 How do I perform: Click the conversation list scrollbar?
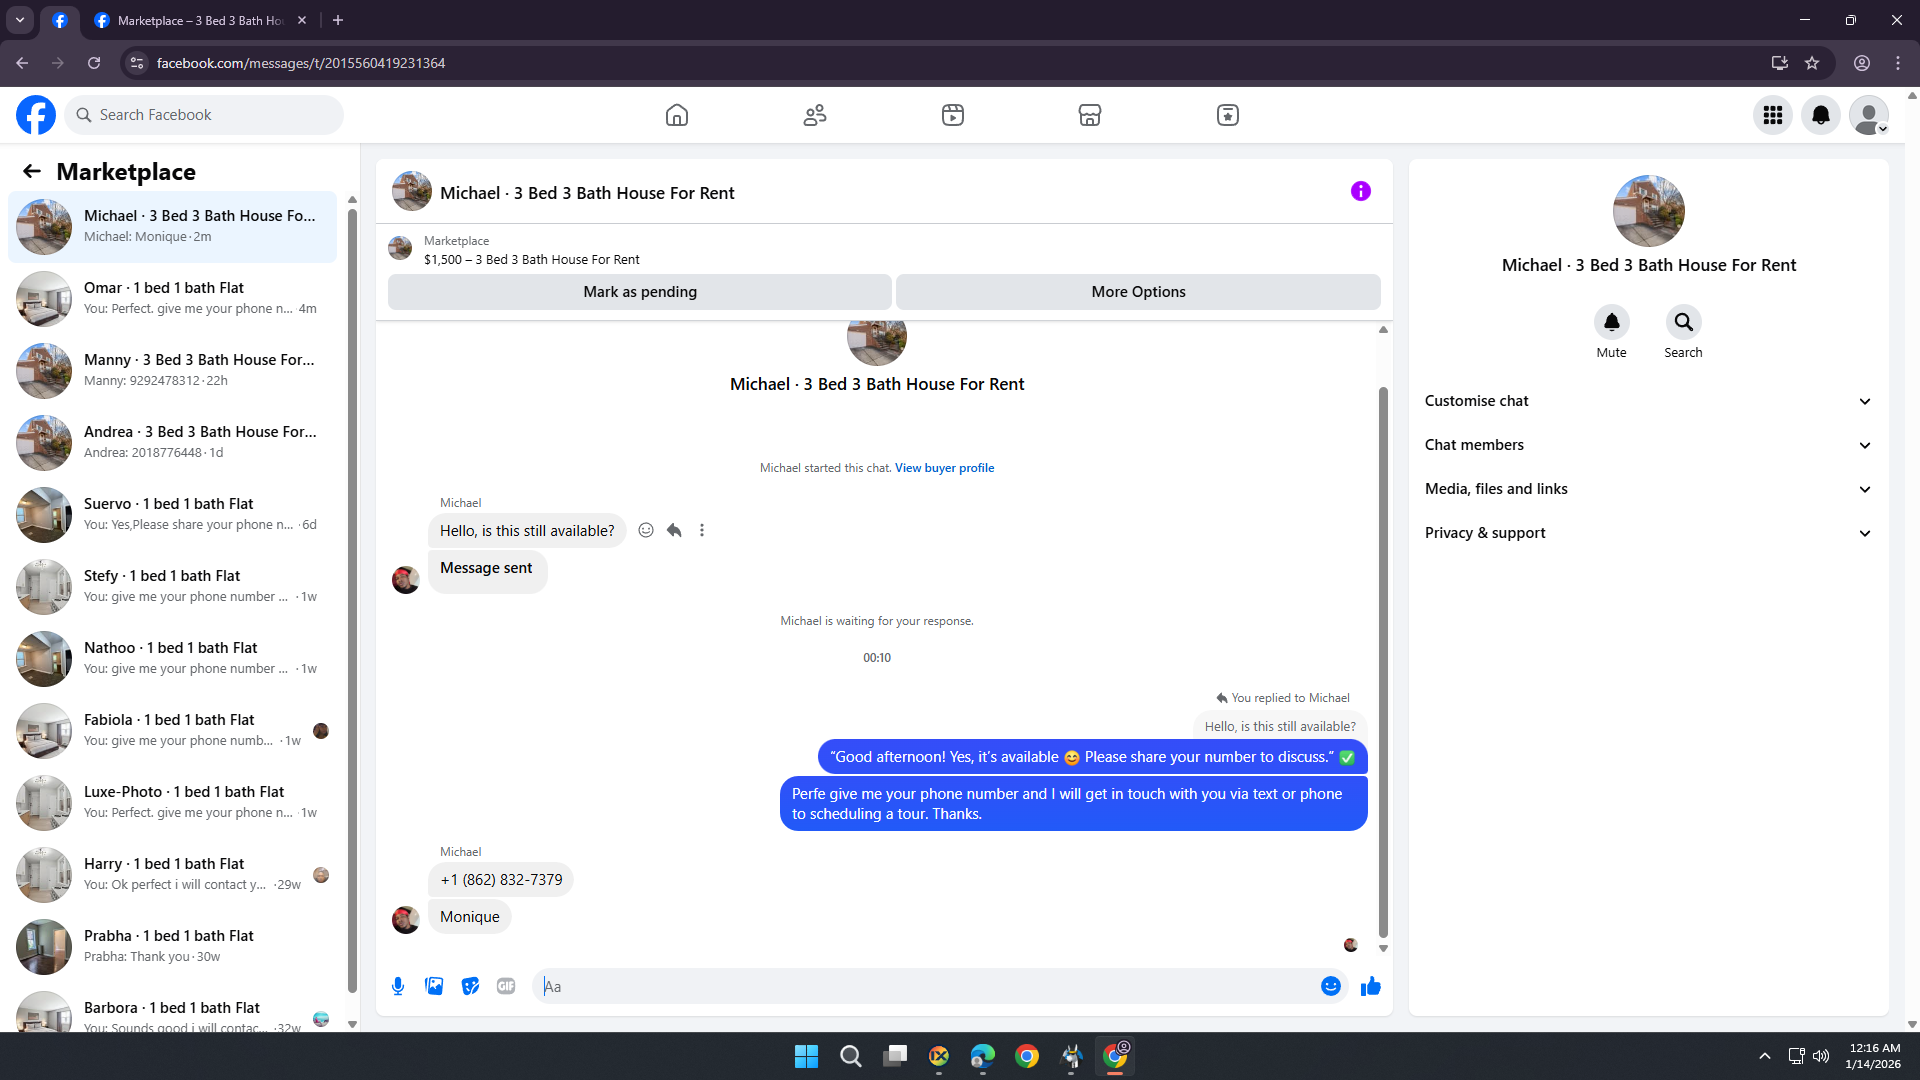(352, 600)
